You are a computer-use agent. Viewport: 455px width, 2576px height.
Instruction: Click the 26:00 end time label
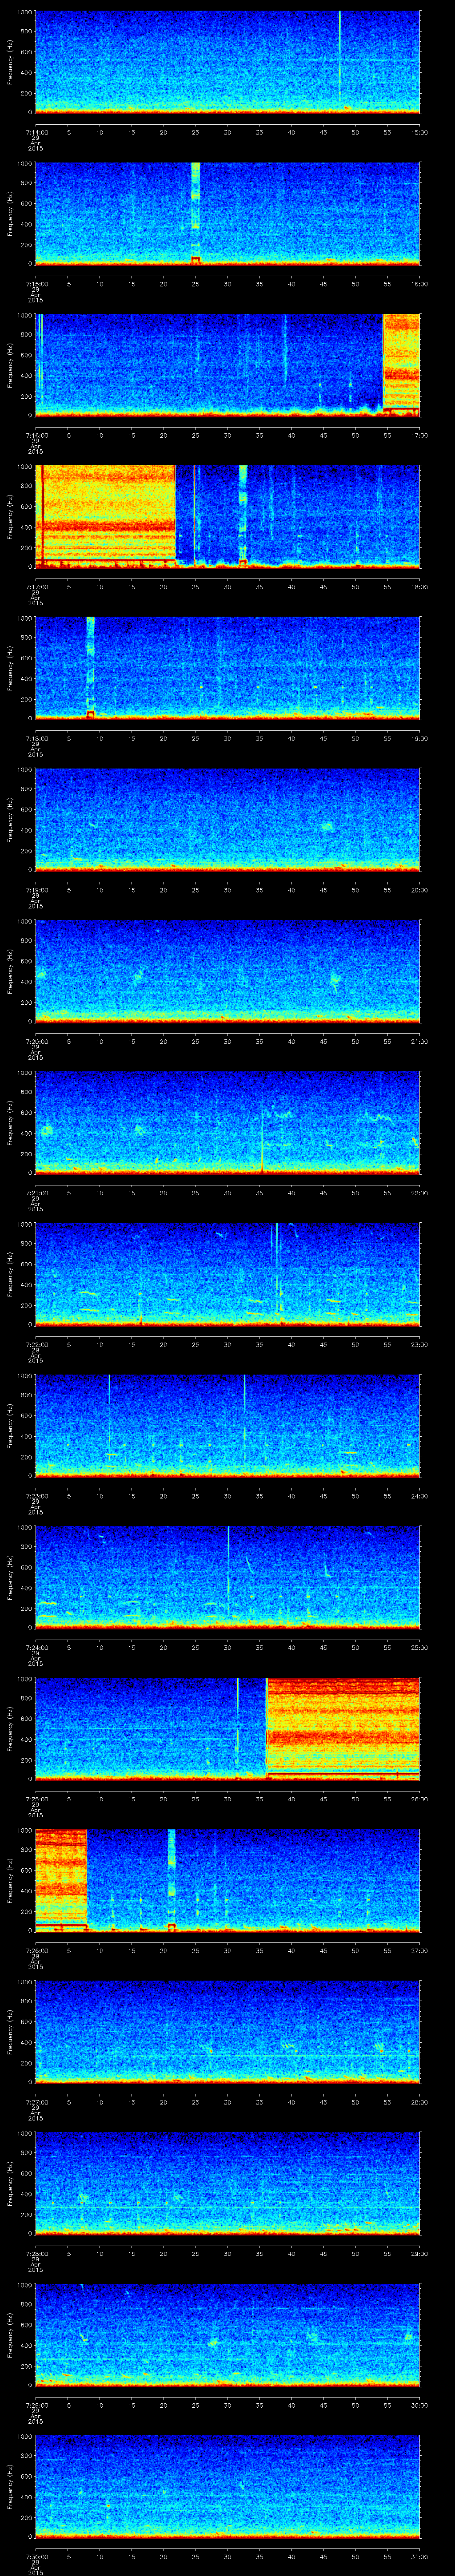click(419, 1799)
